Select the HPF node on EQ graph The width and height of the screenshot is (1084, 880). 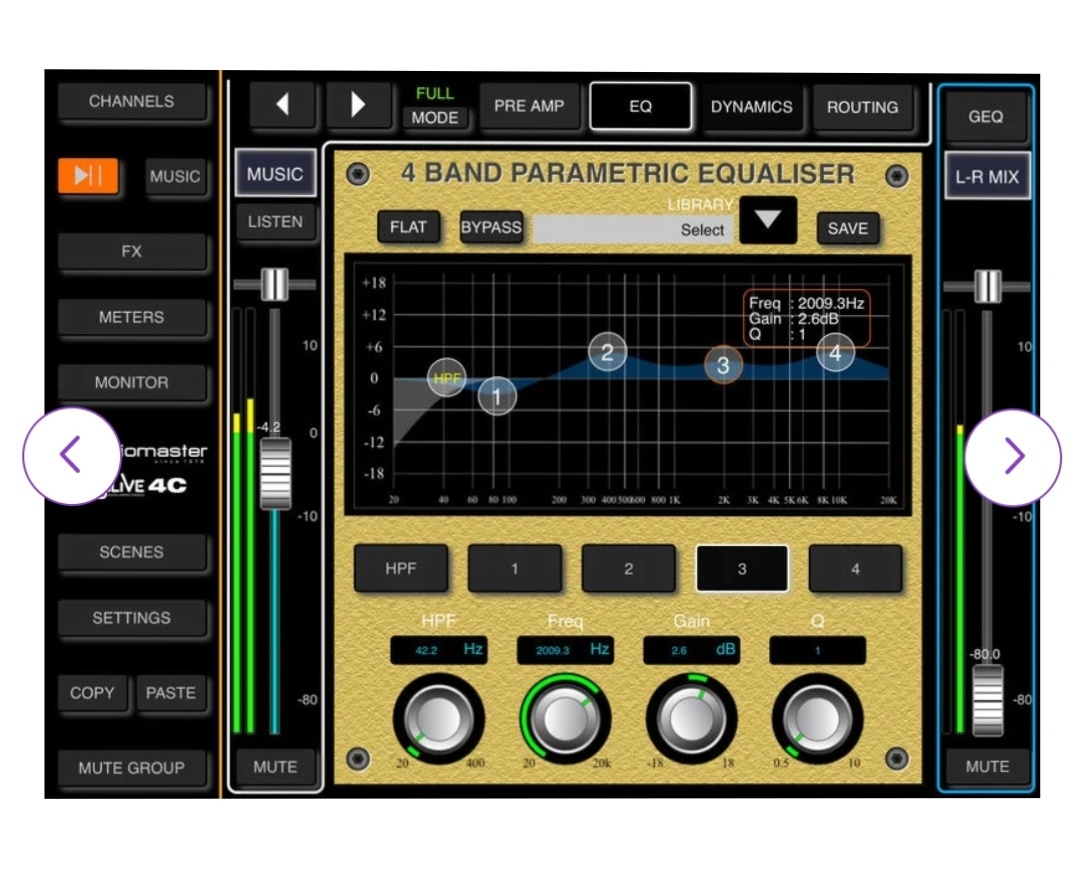[x=446, y=377]
